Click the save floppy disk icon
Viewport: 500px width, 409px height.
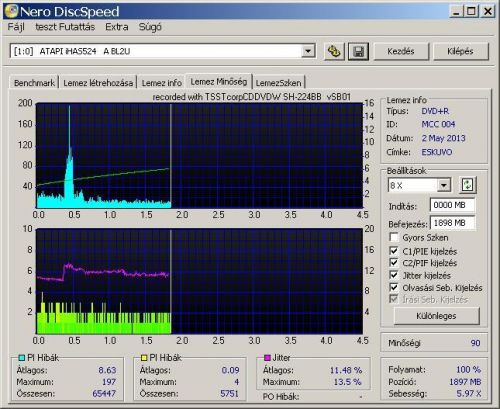[x=358, y=52]
